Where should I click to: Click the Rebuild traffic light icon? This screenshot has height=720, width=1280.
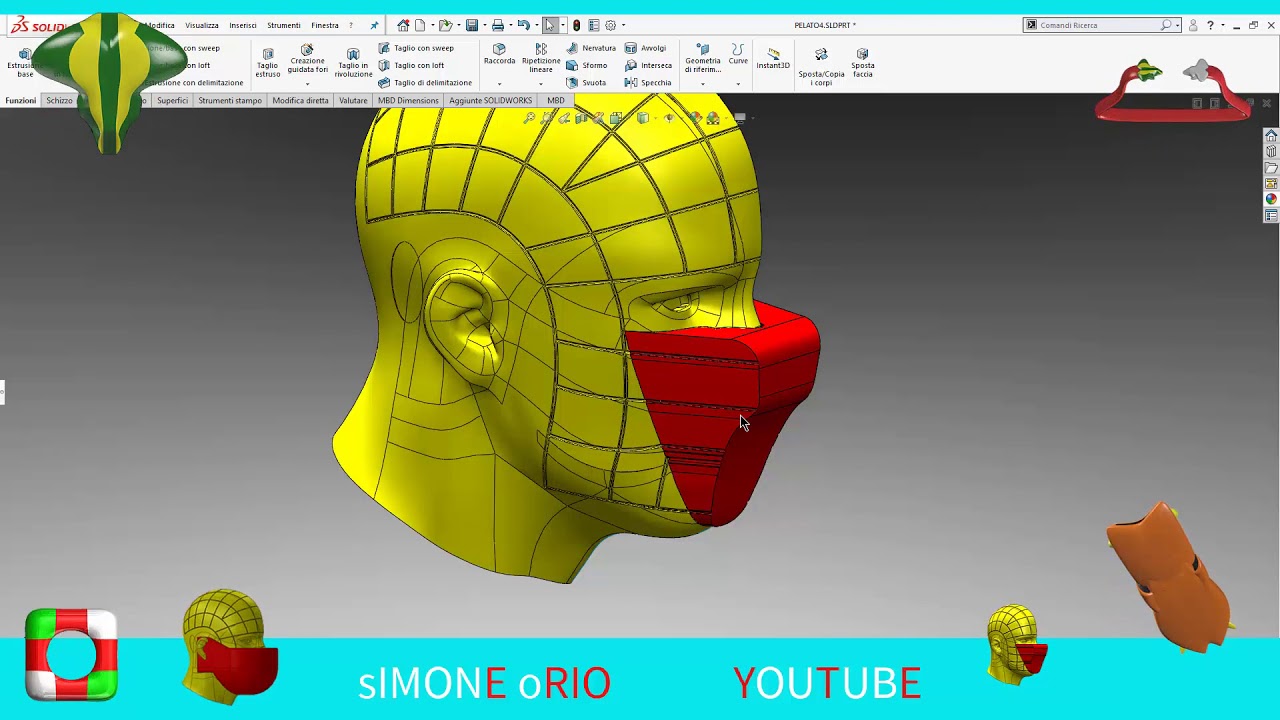coord(576,25)
